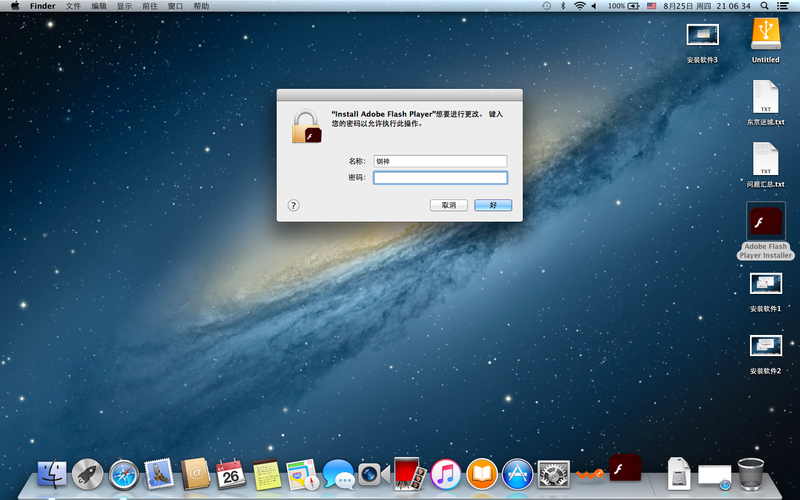Open input source flag menu
800x500 pixels.
pyautogui.click(x=652, y=6)
